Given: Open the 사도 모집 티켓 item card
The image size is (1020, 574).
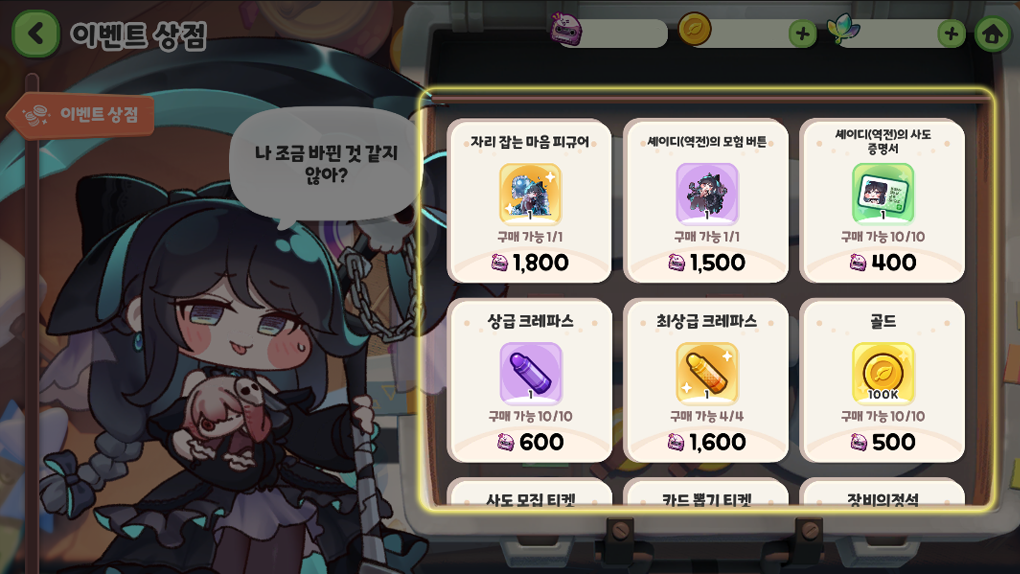Looking at the screenshot, I should coord(530,493).
